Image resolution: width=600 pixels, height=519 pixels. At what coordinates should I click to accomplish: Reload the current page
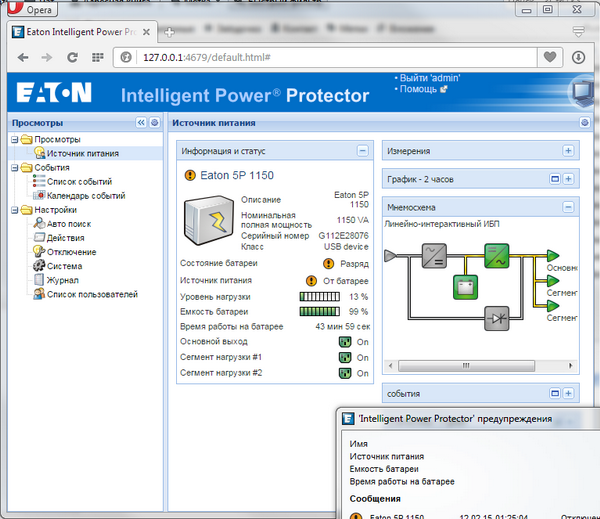tap(72, 57)
